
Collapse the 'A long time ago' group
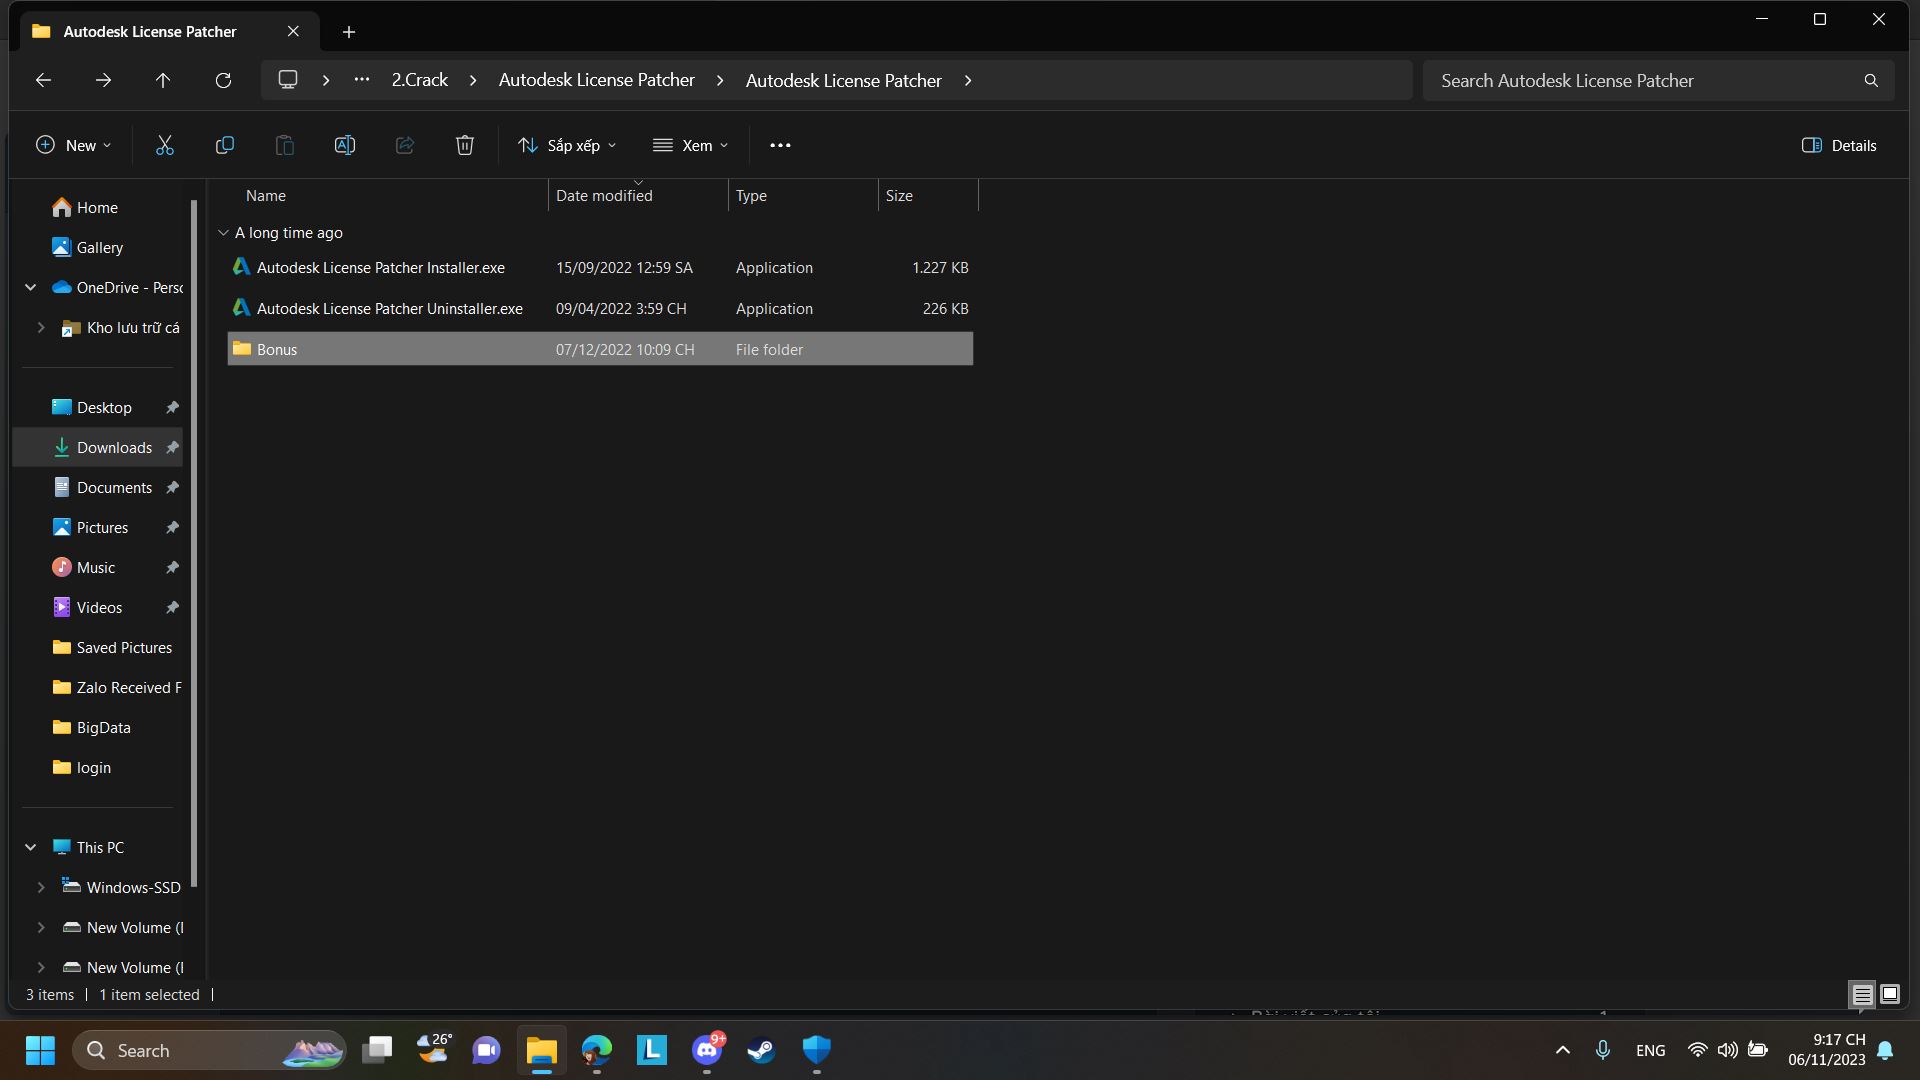223,233
